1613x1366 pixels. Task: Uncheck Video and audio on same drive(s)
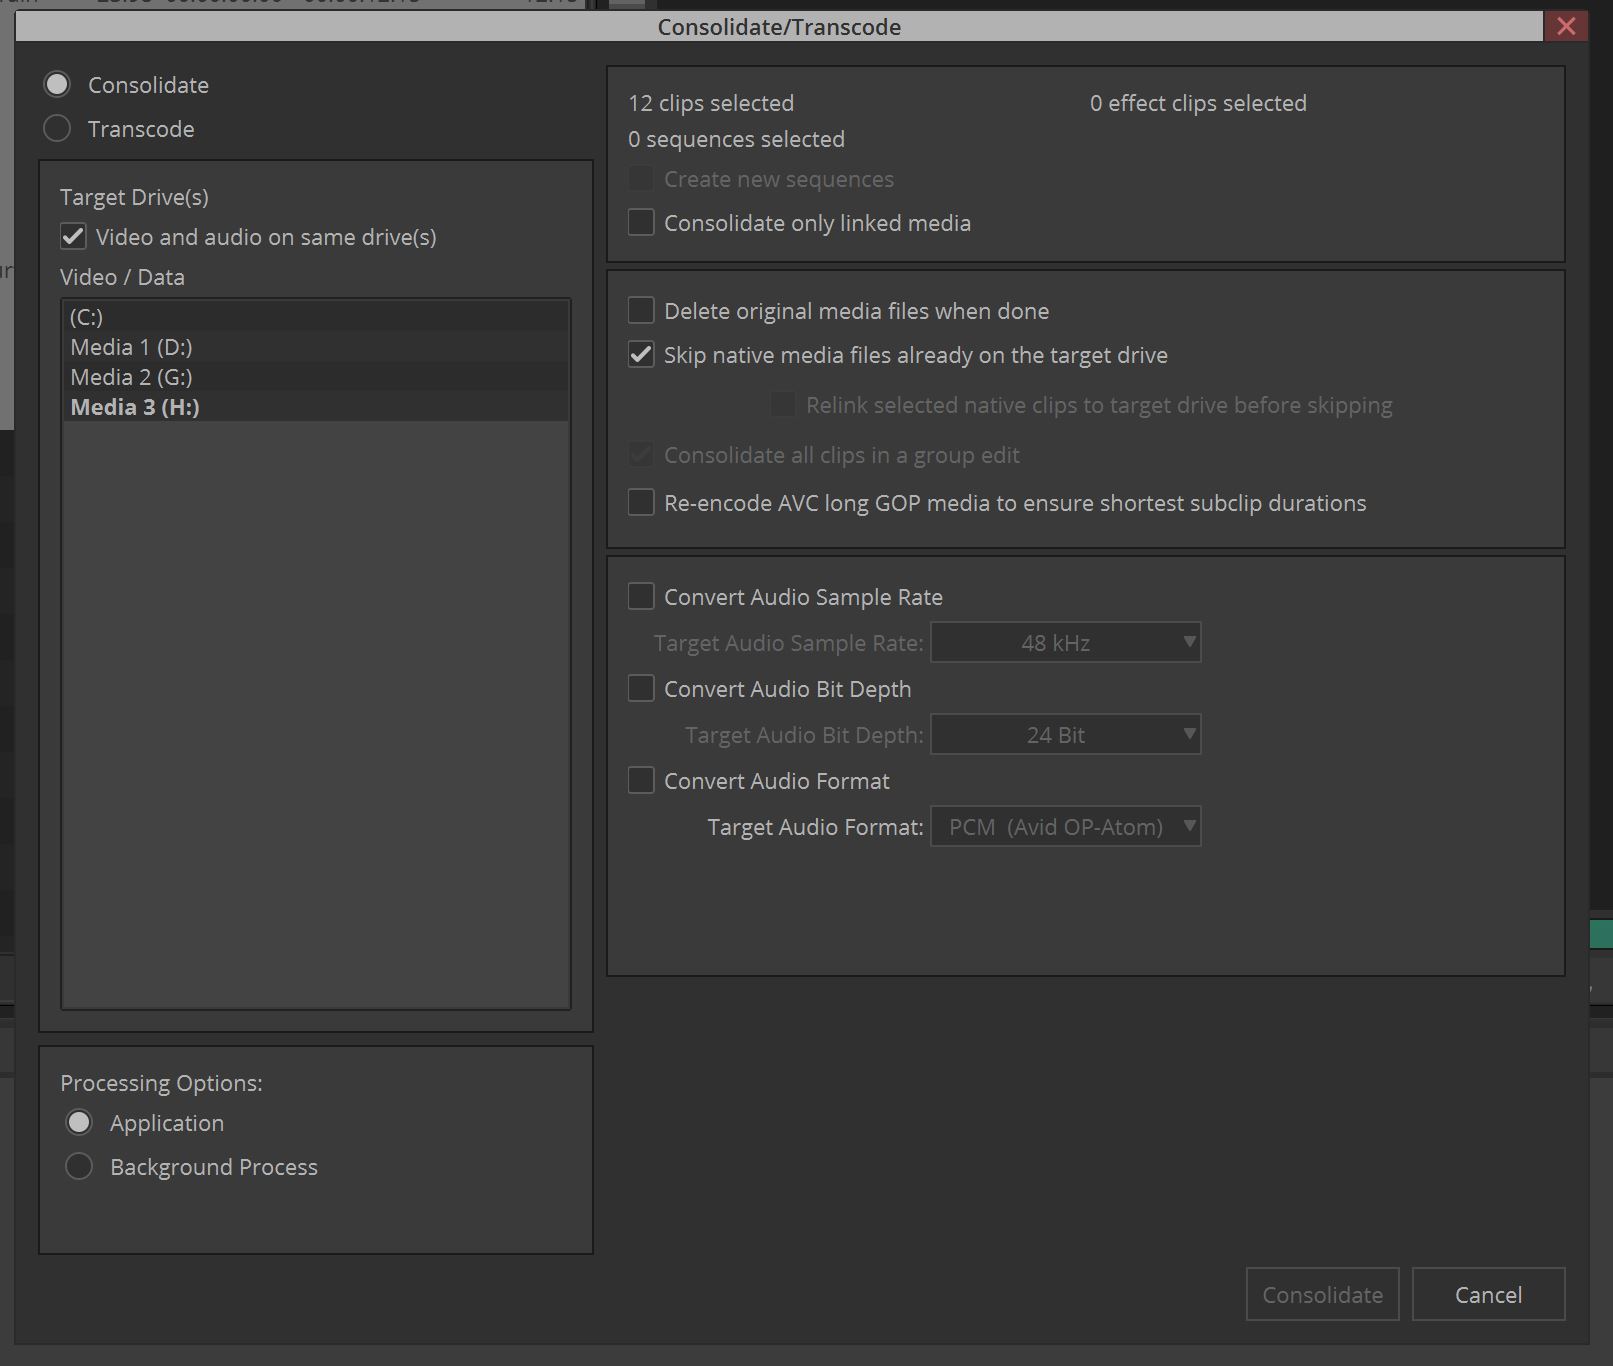73,237
